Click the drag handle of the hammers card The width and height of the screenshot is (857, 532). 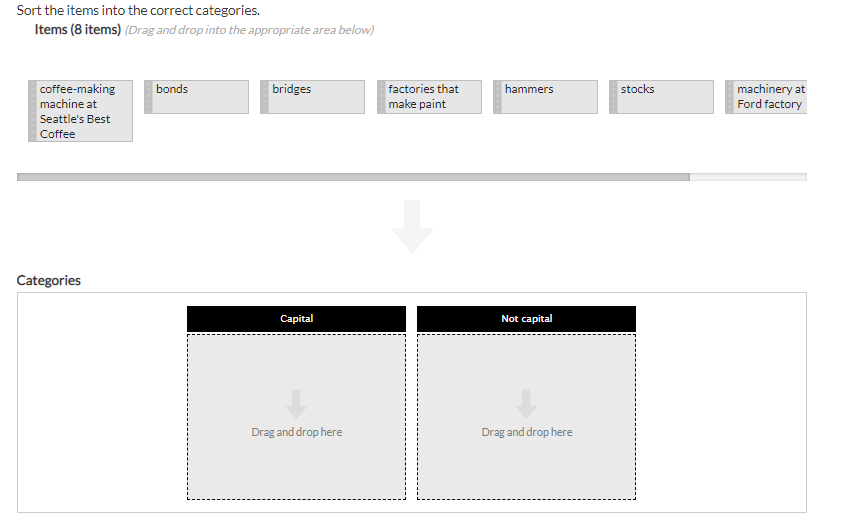pyautogui.click(x=497, y=97)
